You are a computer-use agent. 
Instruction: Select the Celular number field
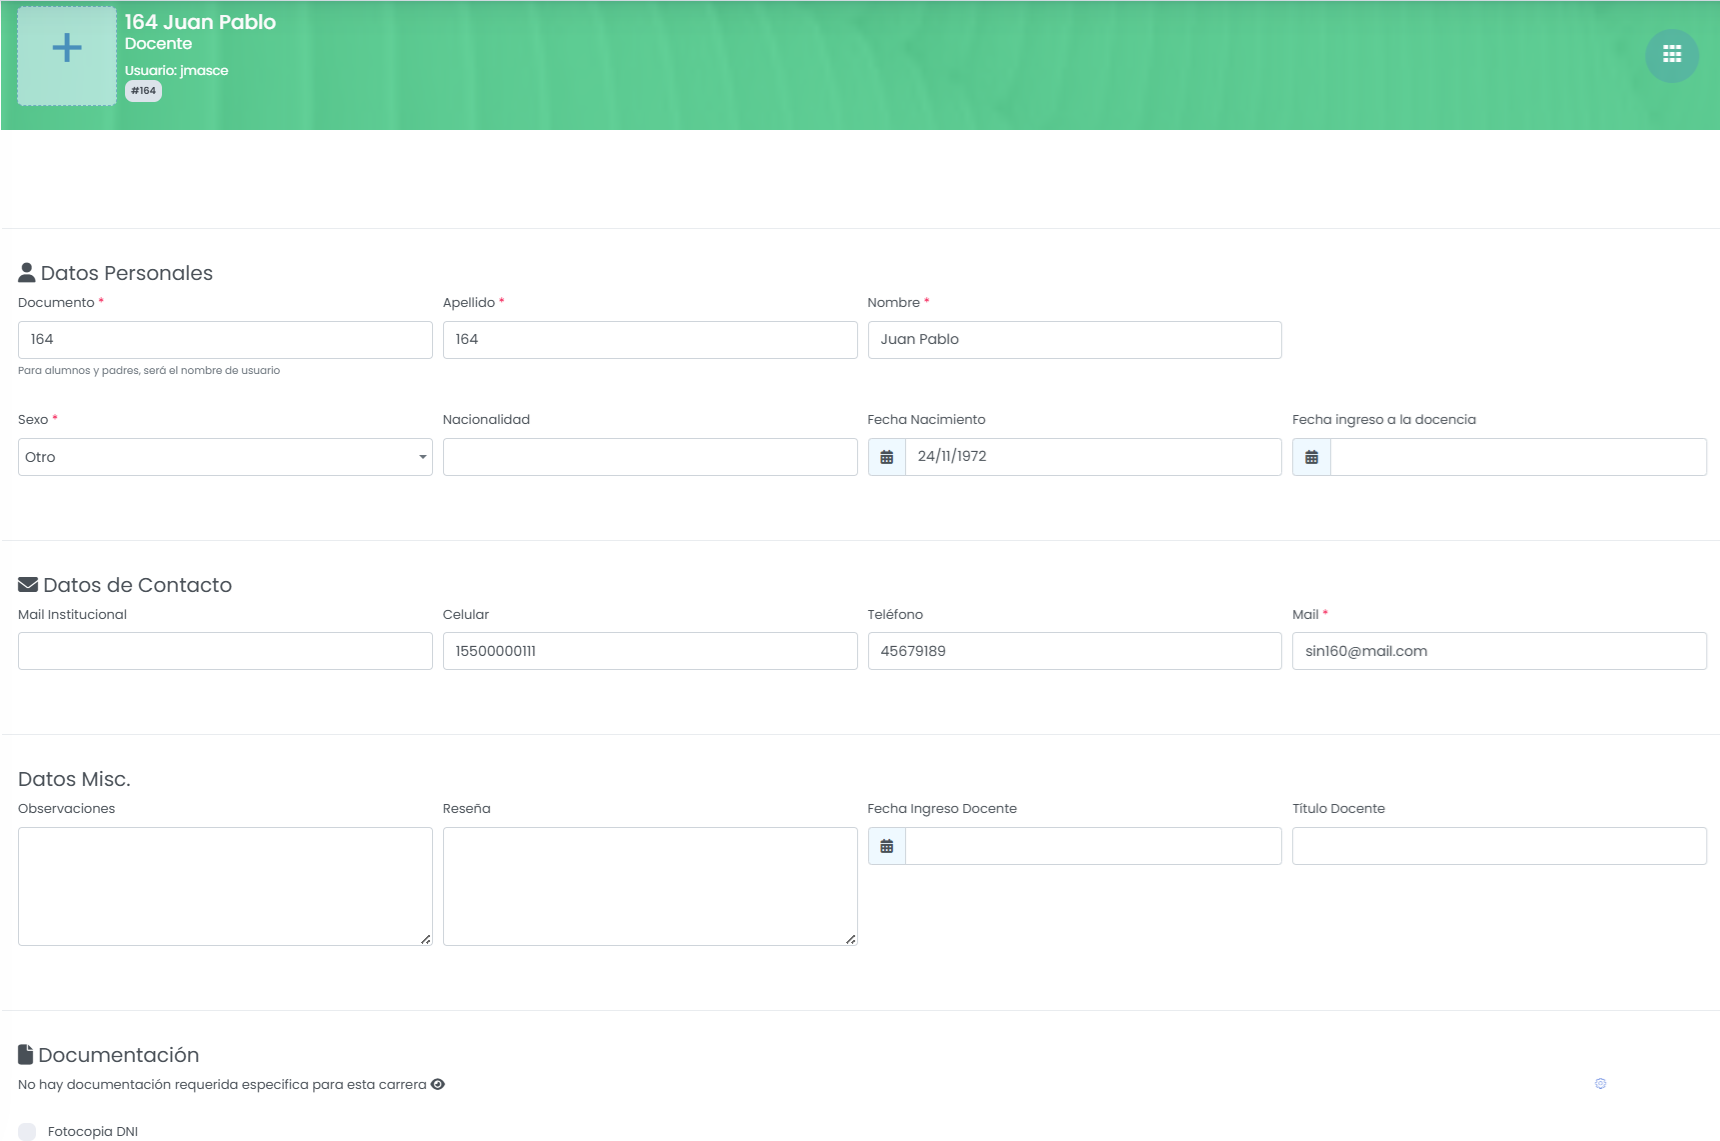tap(650, 651)
